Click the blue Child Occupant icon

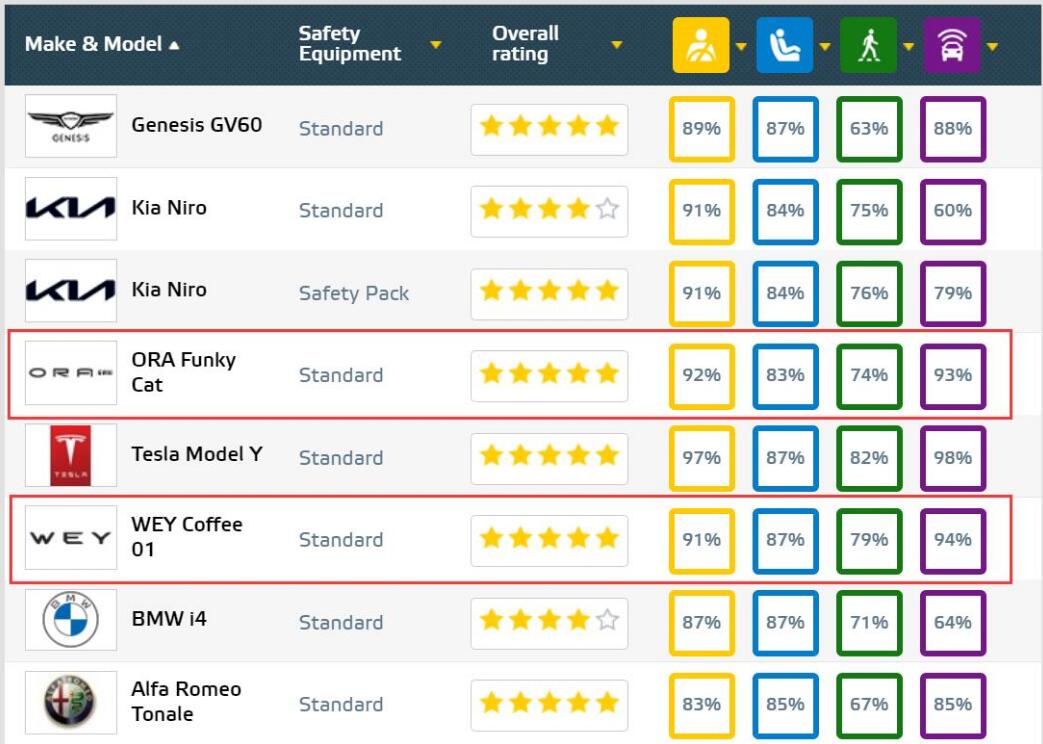(x=785, y=45)
